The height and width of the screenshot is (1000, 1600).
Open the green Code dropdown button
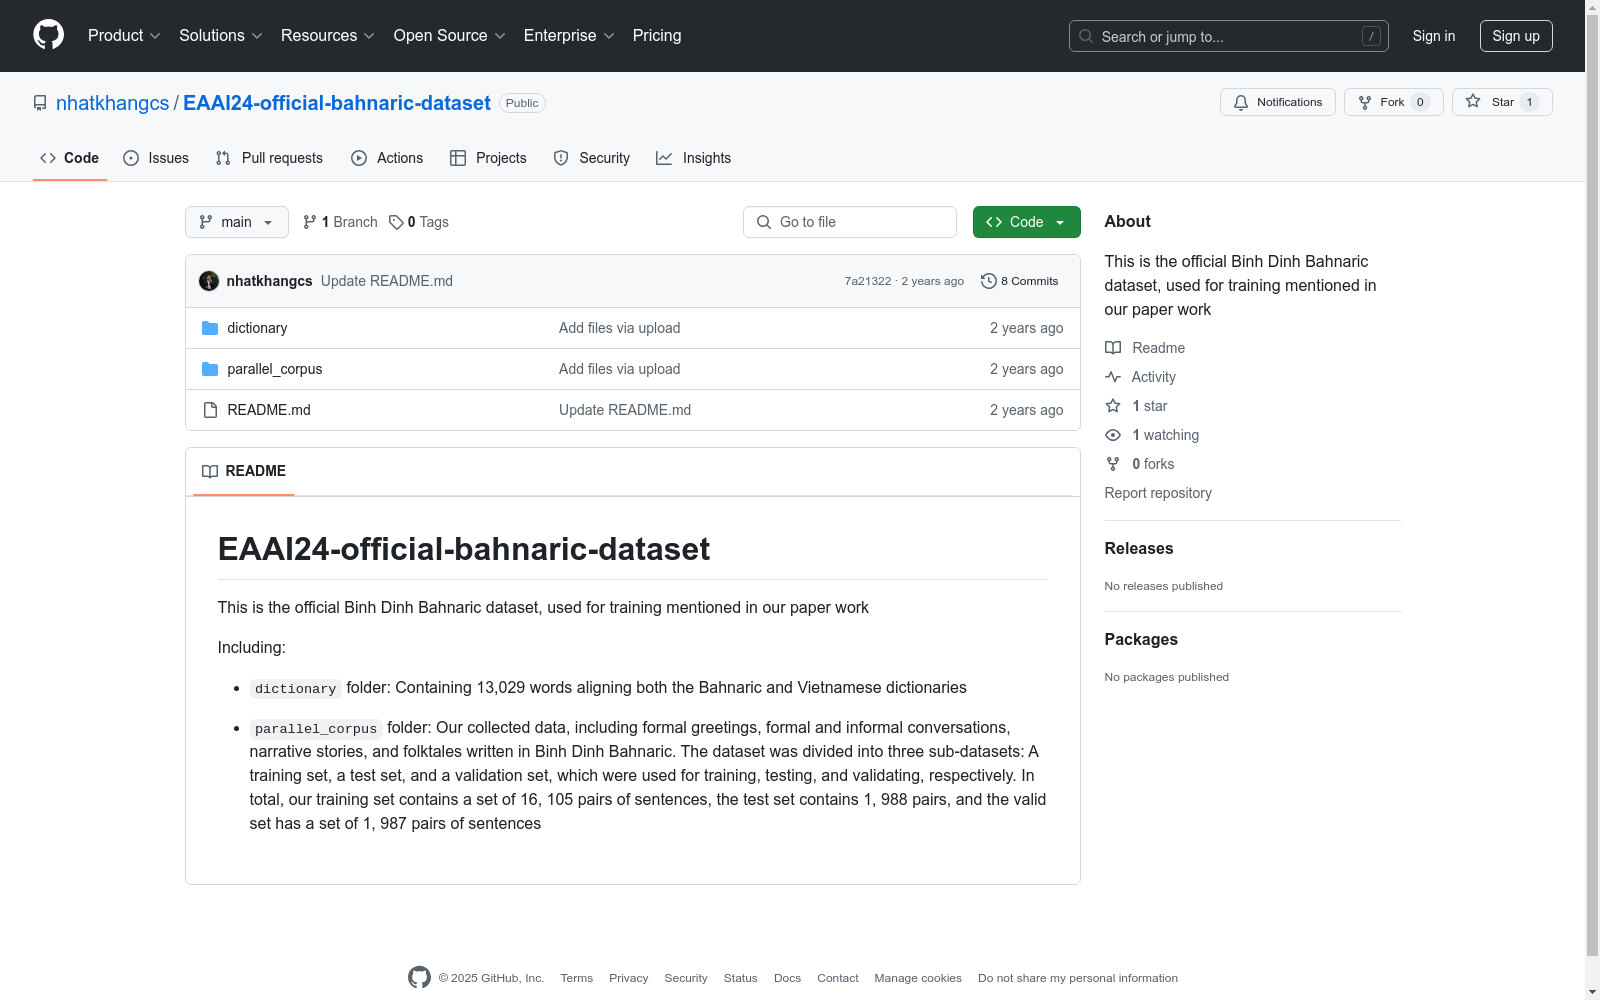(1027, 222)
